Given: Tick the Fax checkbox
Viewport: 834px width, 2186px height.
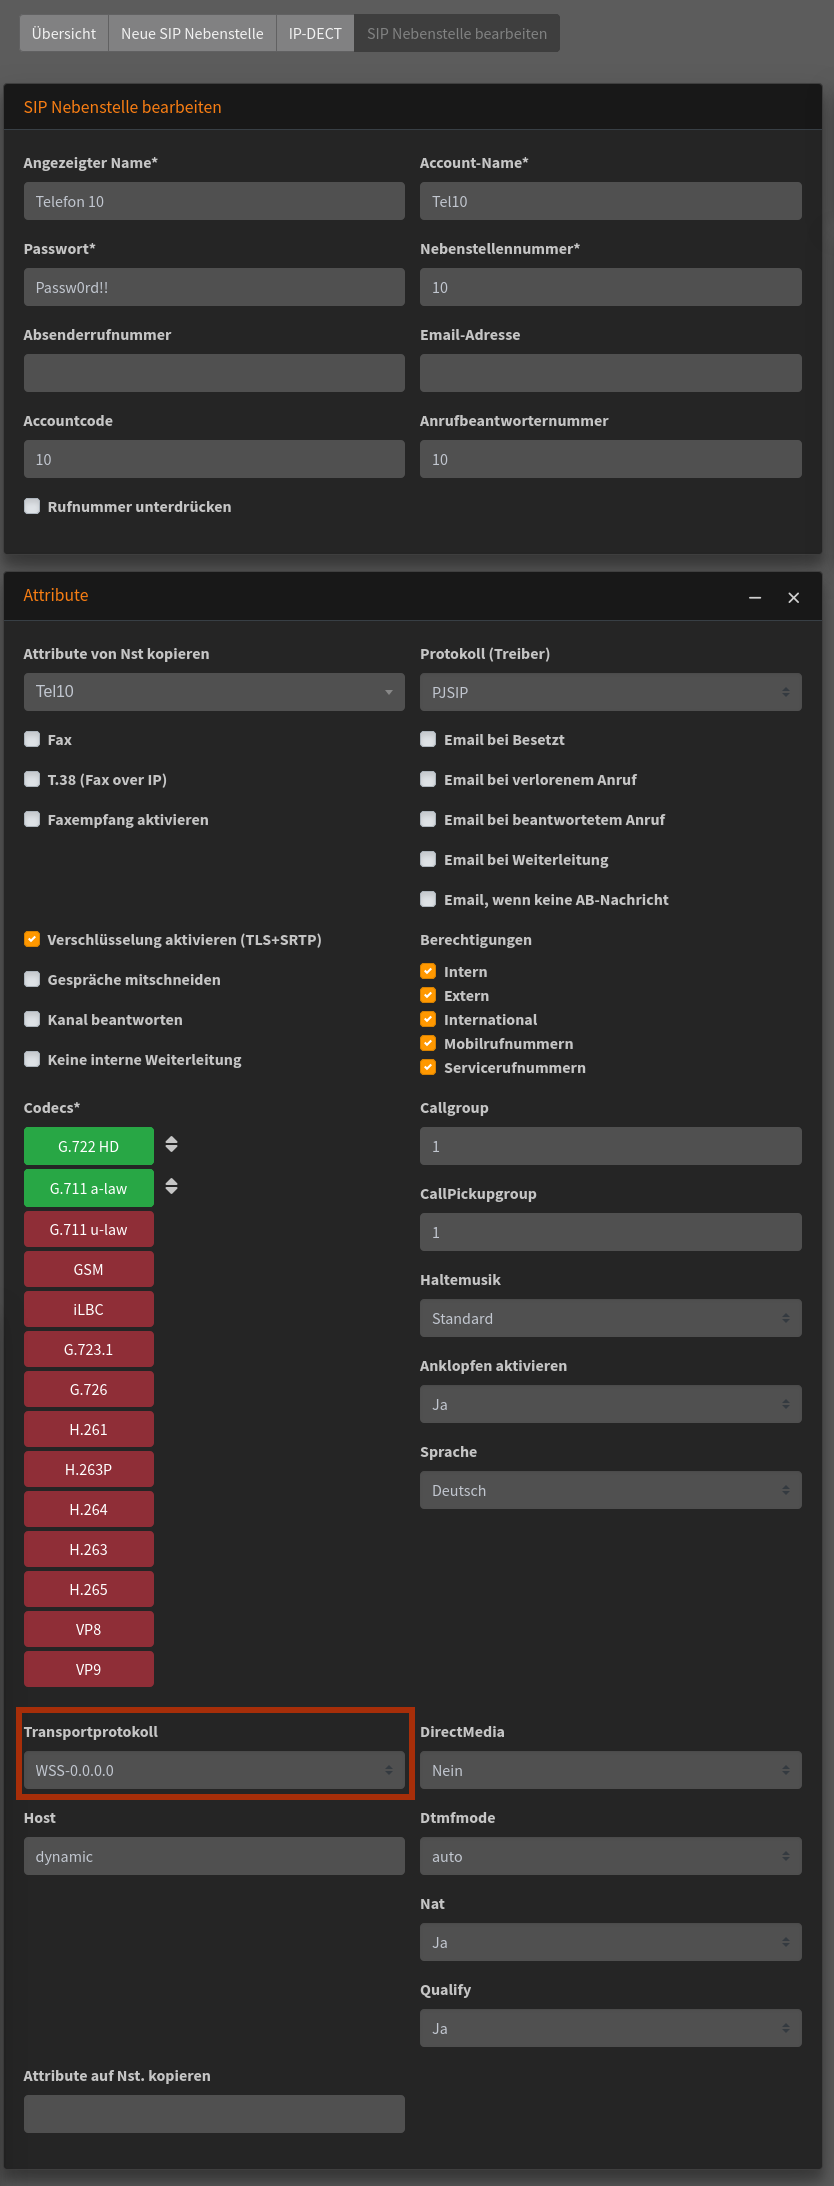Looking at the screenshot, I should [32, 739].
